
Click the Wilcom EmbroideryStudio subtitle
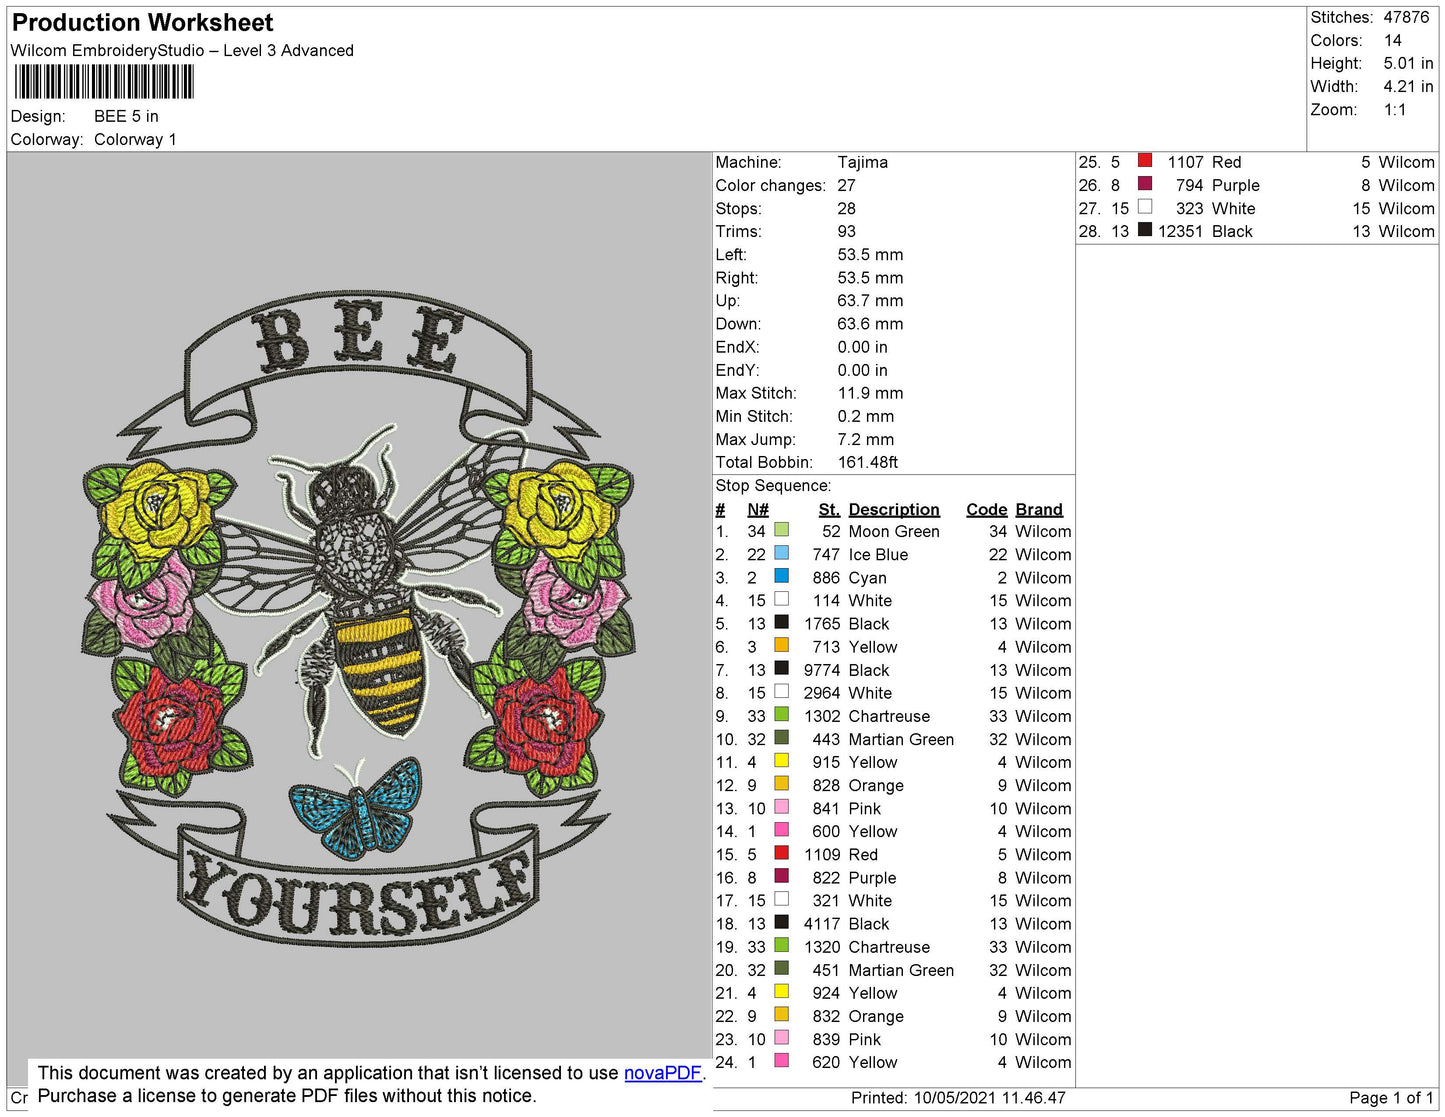click(x=182, y=50)
